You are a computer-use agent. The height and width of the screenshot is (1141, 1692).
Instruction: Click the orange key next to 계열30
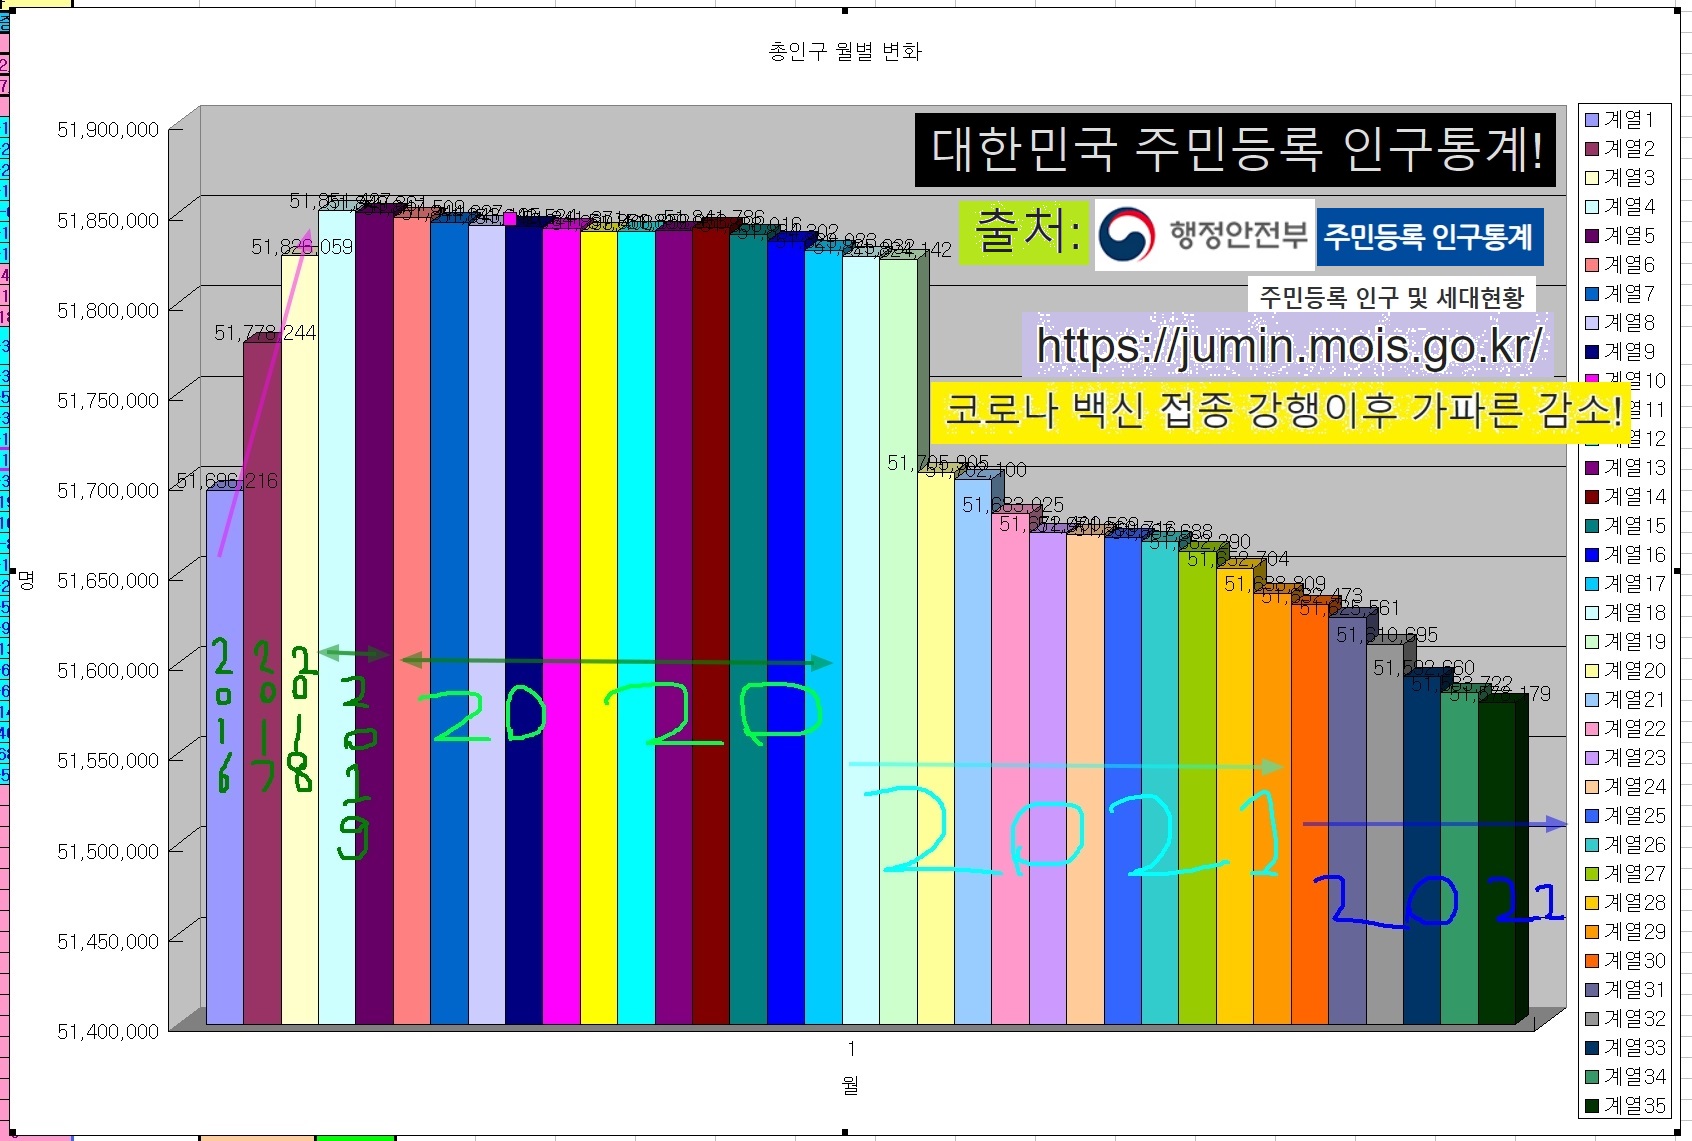[x=1592, y=961]
